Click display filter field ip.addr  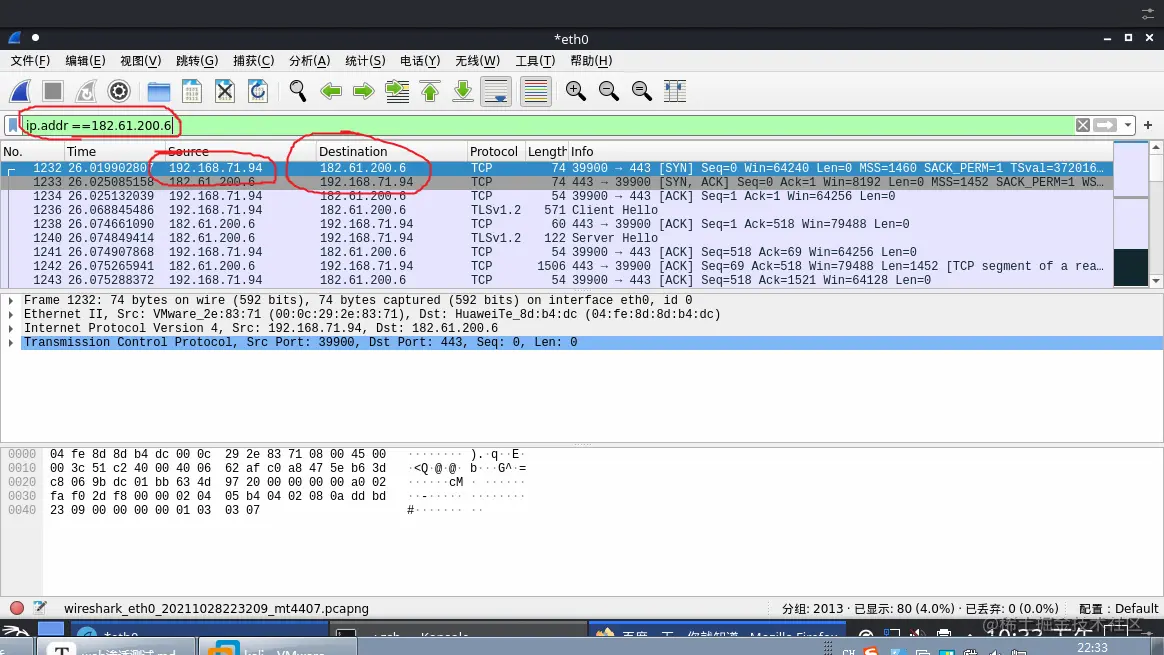point(547,126)
